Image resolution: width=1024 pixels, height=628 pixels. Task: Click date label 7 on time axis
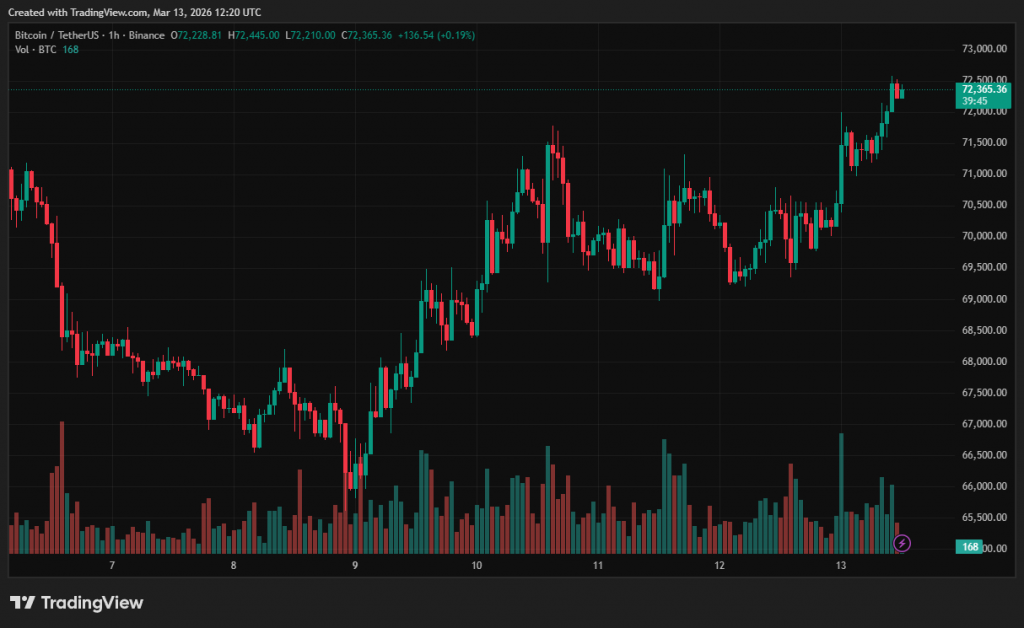tap(112, 566)
